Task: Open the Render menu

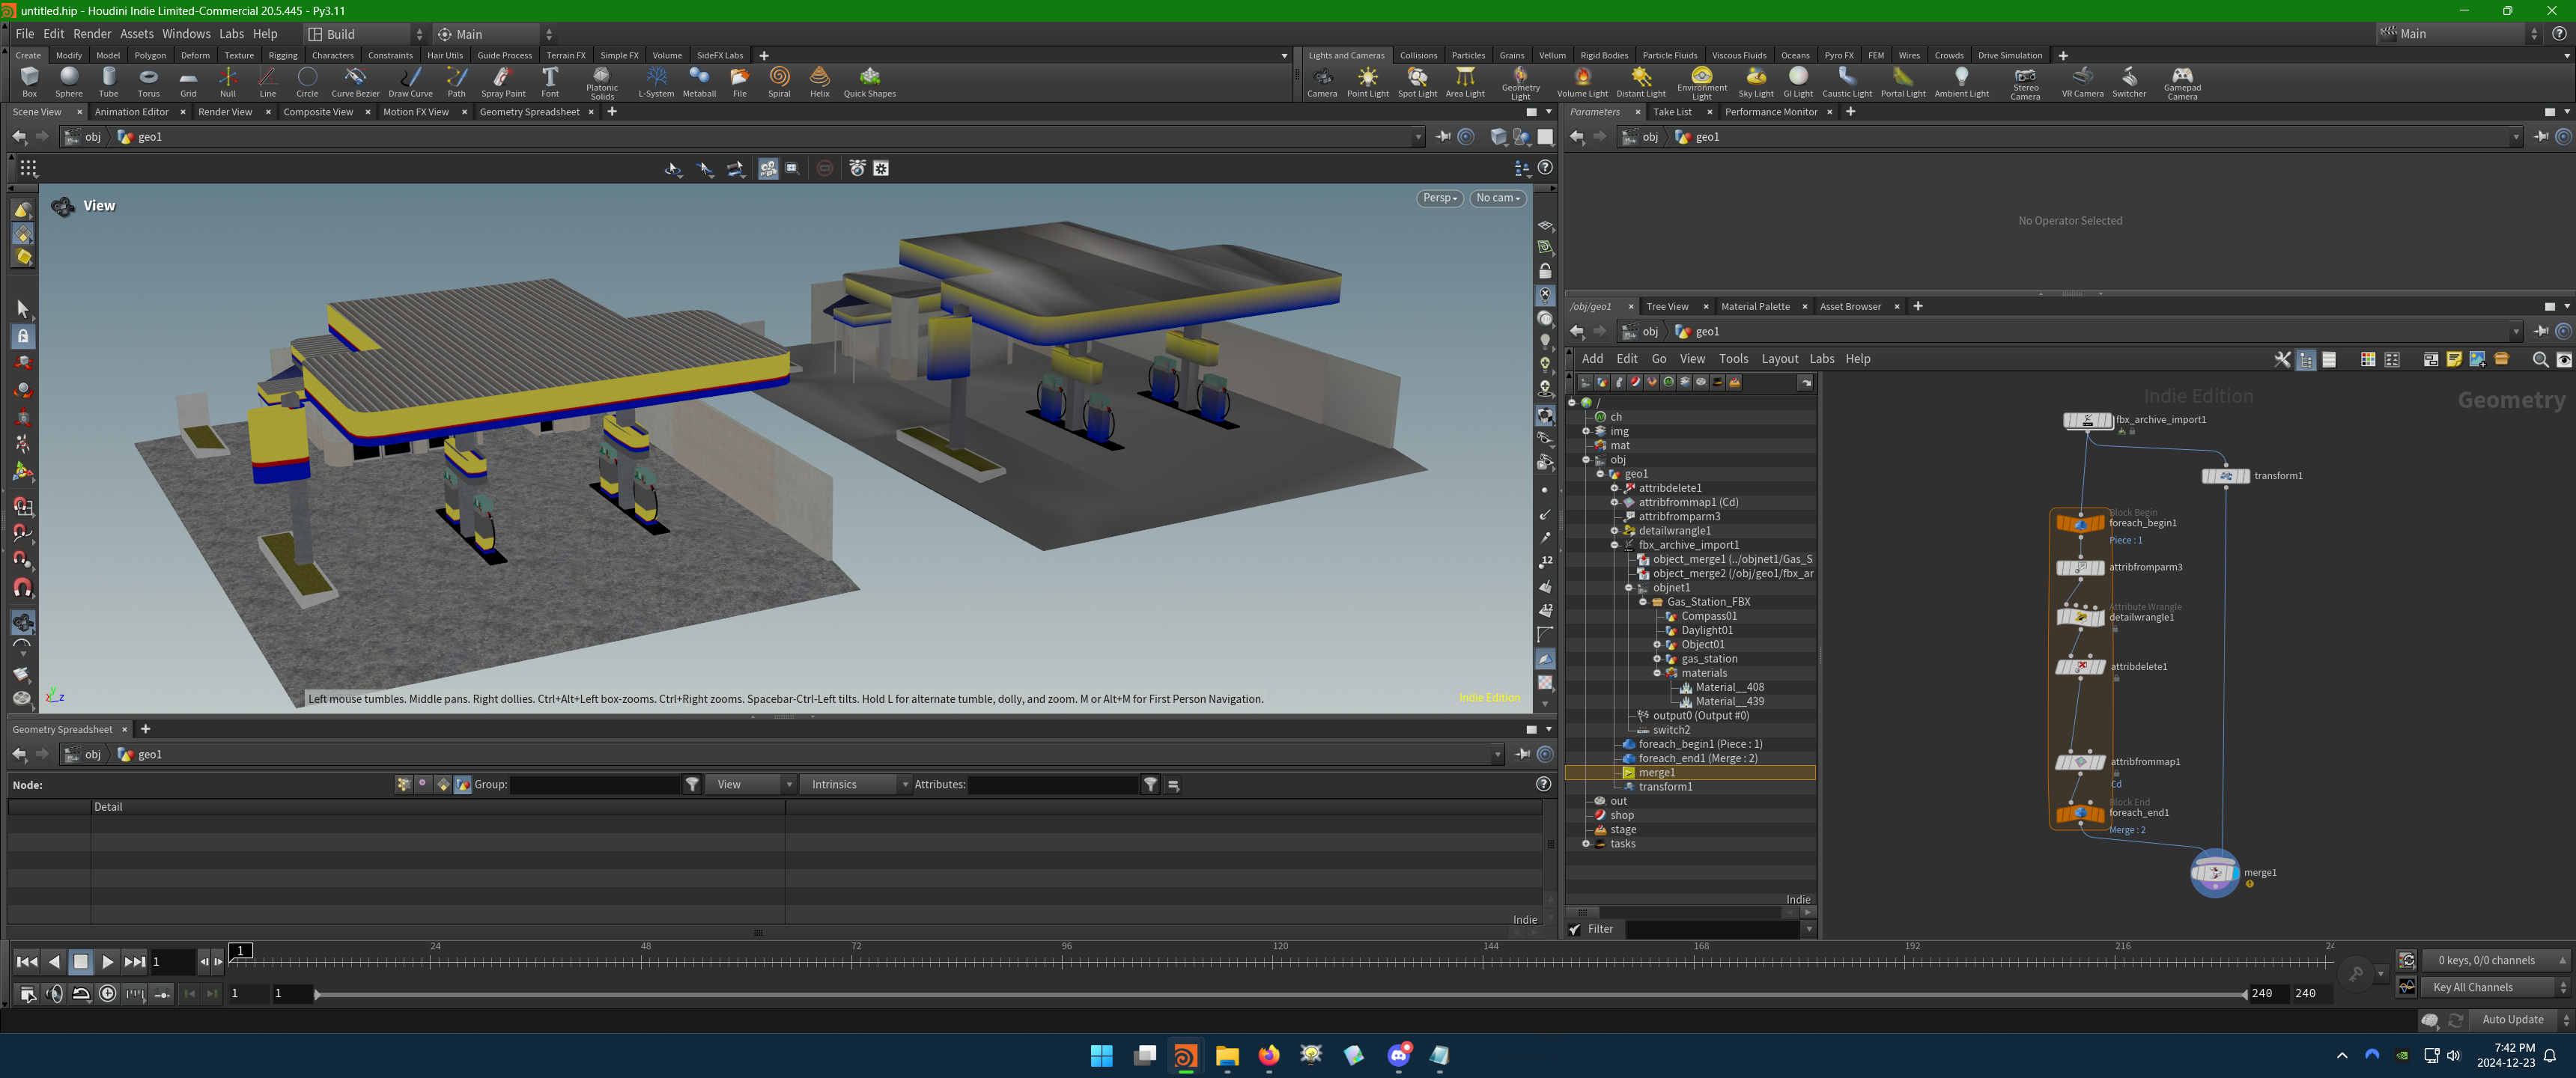Action: (x=92, y=34)
